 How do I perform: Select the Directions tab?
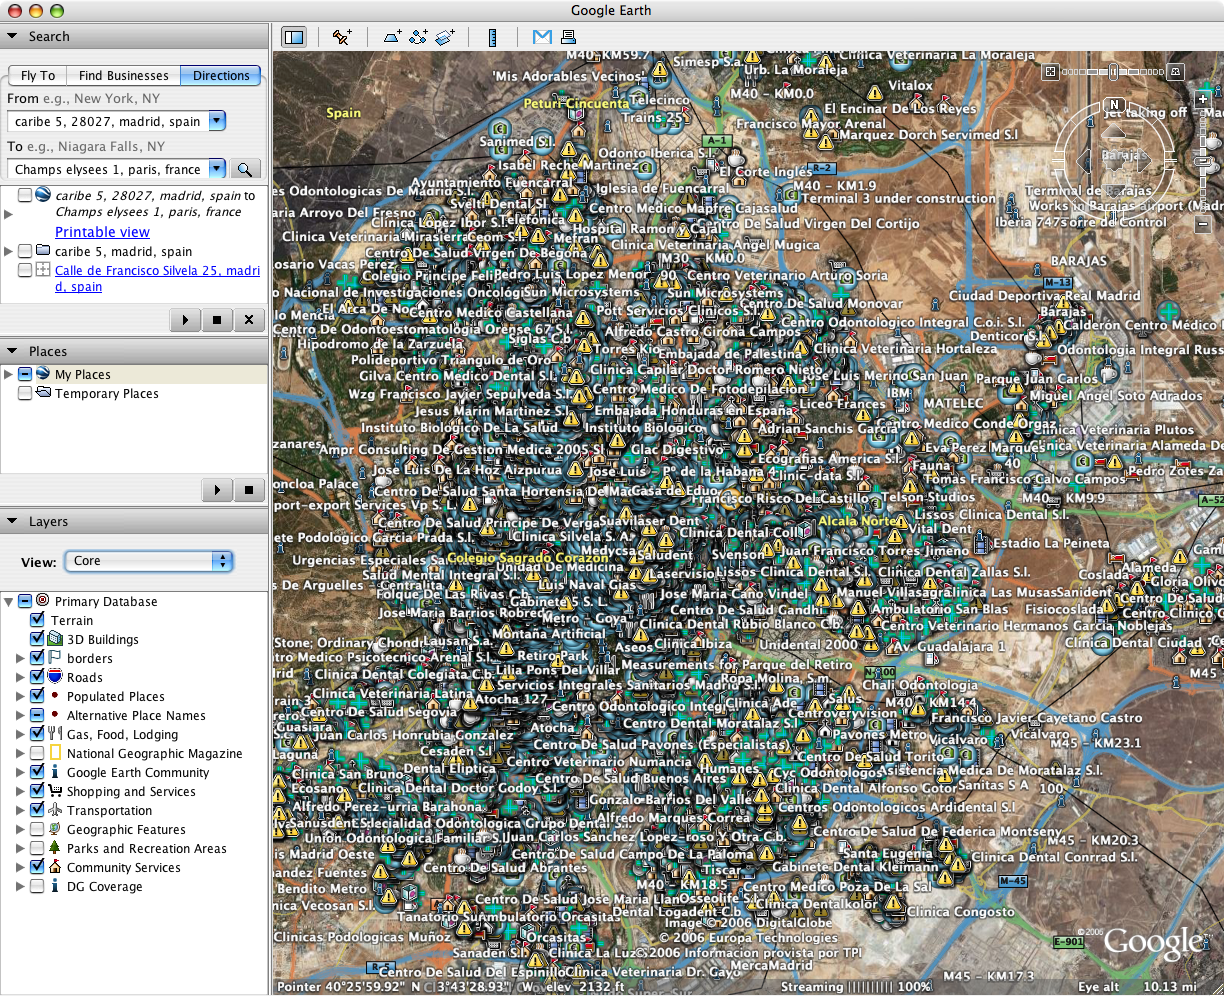pyautogui.click(x=221, y=76)
